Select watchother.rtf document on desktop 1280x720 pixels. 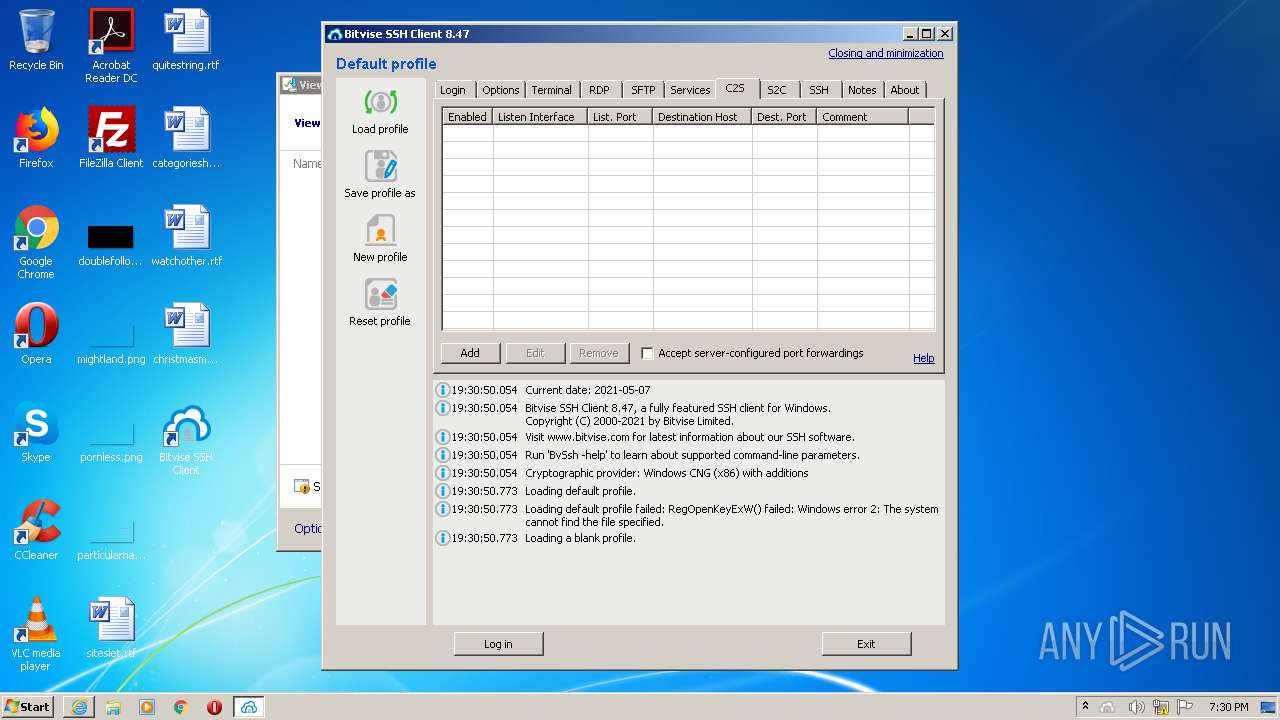186,236
